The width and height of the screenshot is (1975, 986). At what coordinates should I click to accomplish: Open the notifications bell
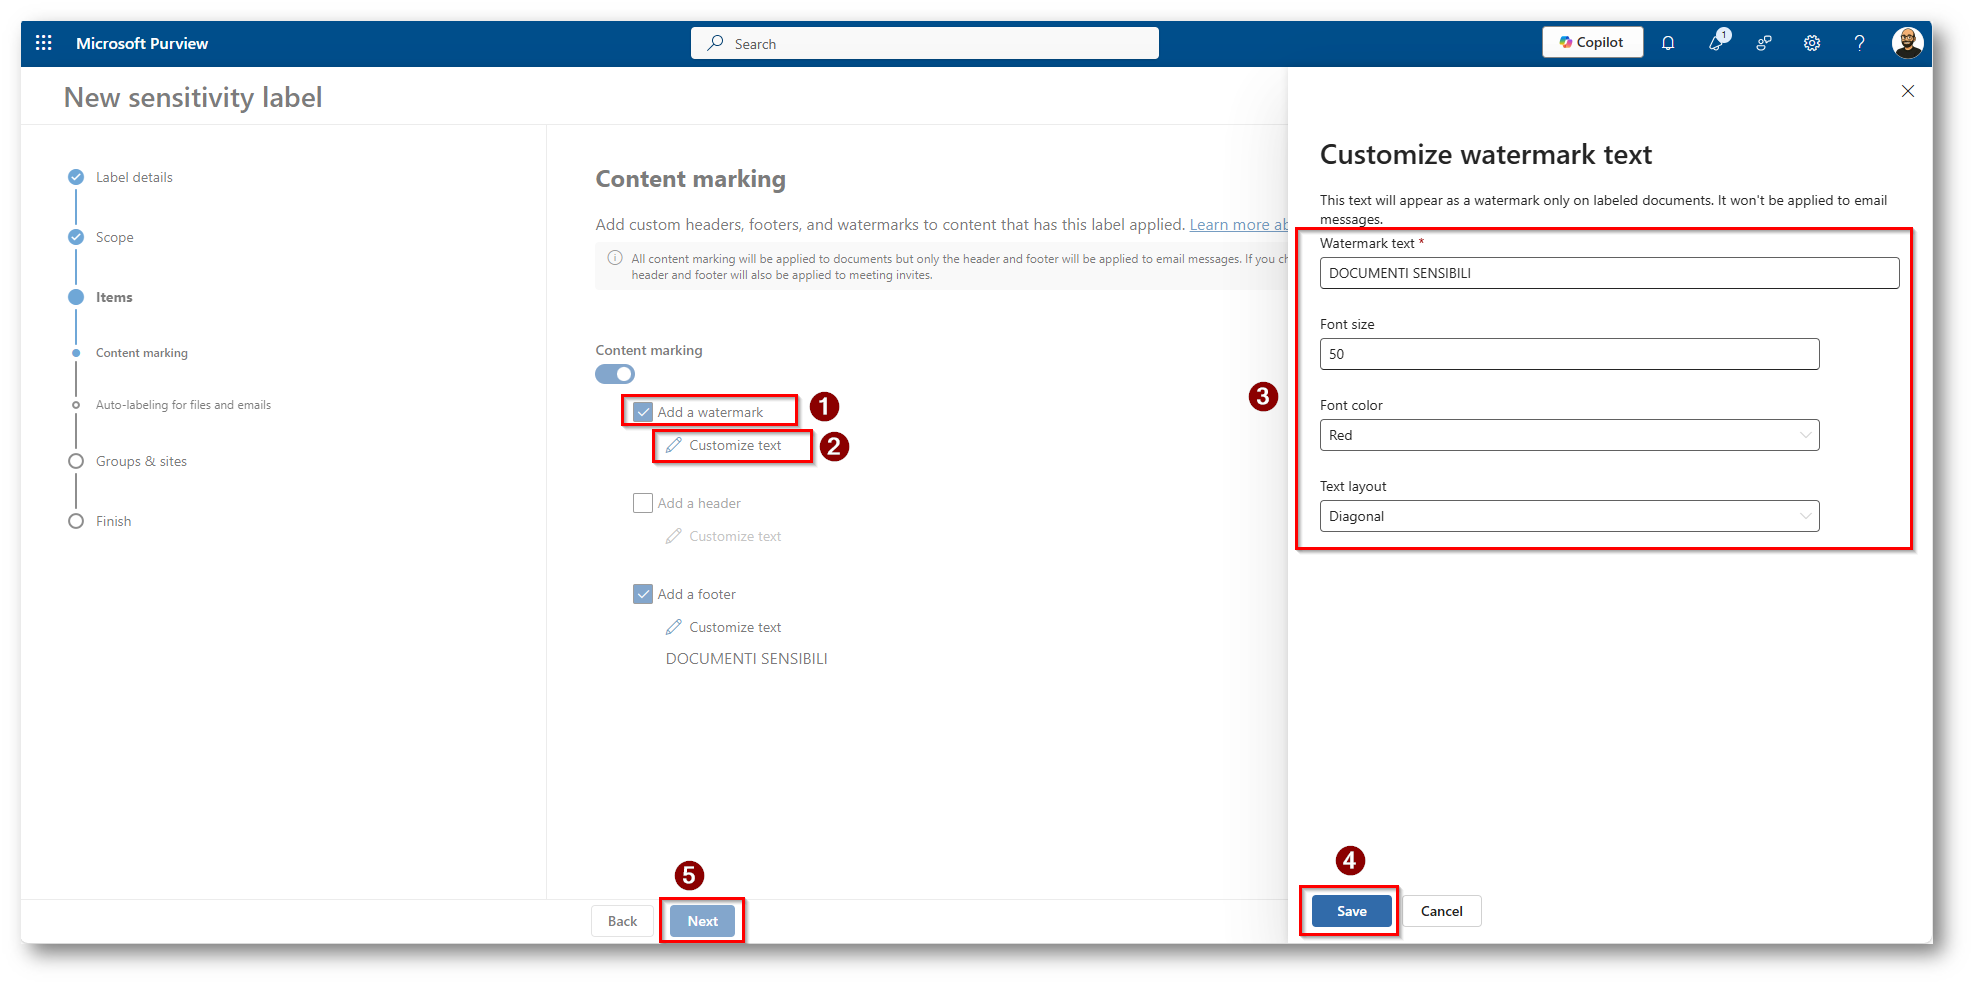pos(1668,43)
